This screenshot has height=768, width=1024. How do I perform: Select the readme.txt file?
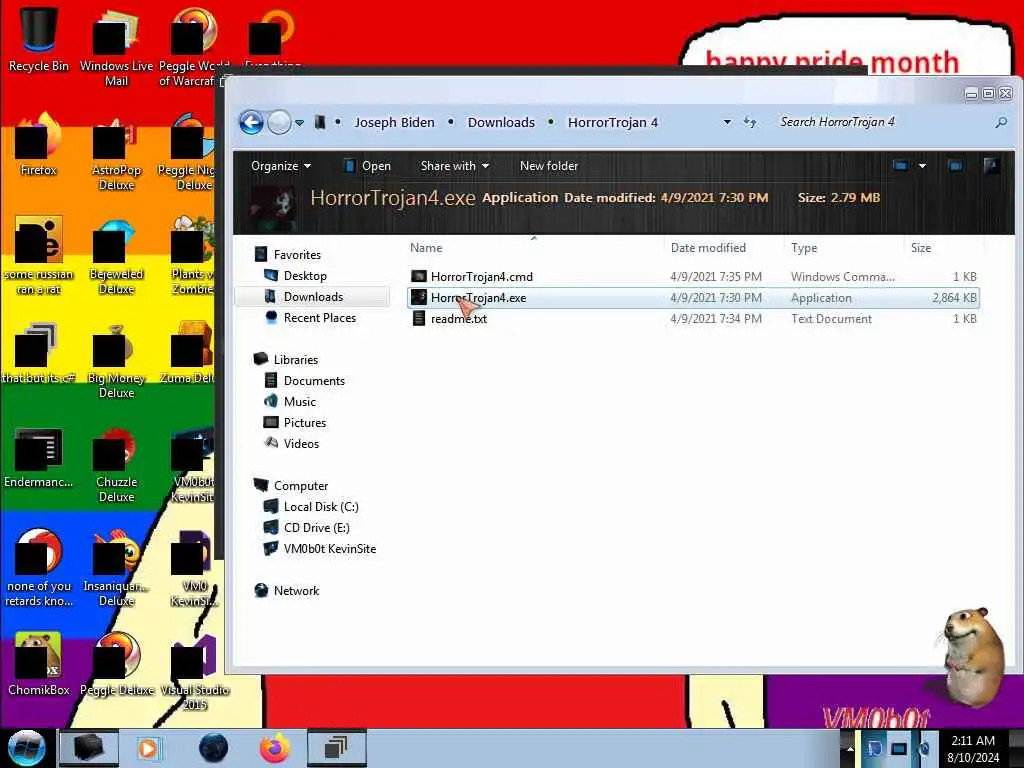pyautogui.click(x=693, y=319)
